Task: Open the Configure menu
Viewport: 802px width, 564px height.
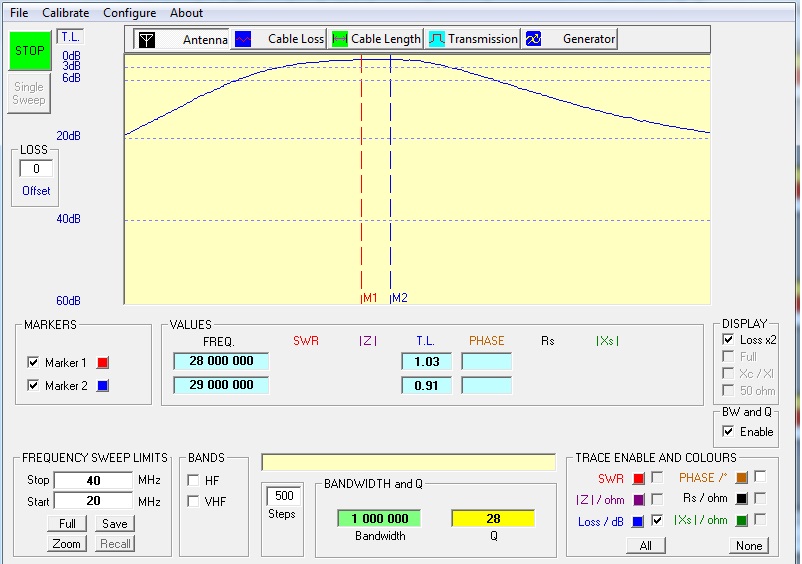Action: (x=129, y=13)
